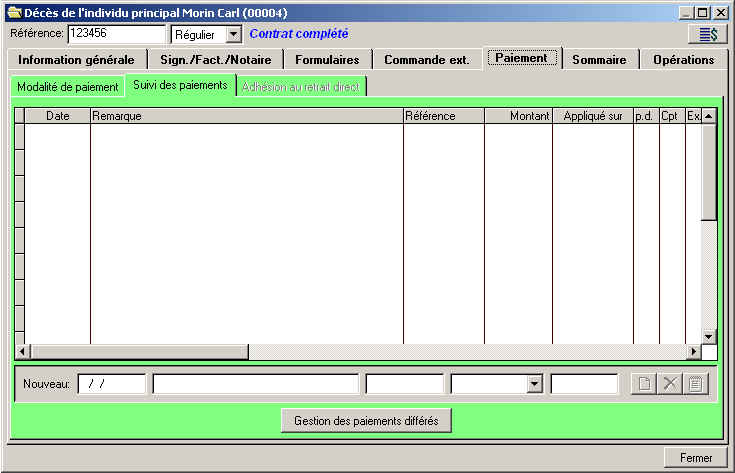Expand the new payment combo box
Image resolution: width=735 pixels, height=473 pixels.
(534, 384)
